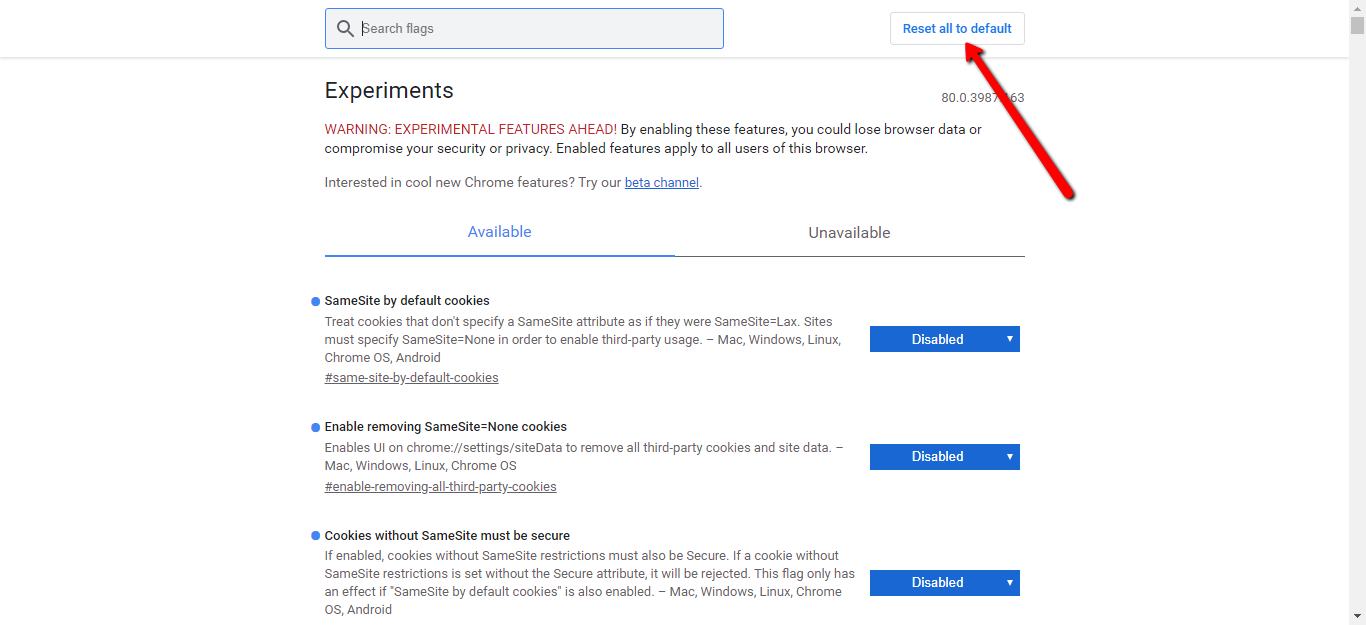This screenshot has height=625, width=1366.
Task: Open Disabled dropdown for SameSite by default cookies
Action: [944, 339]
